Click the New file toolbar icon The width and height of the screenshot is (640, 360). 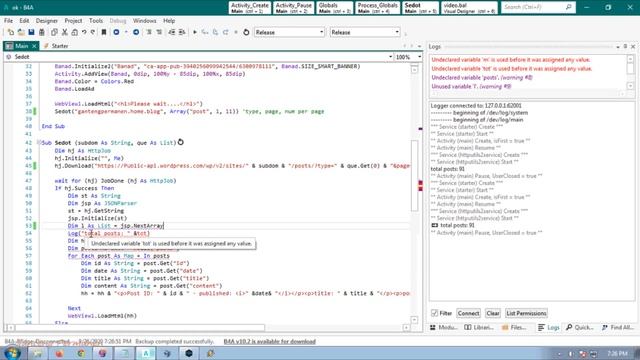pyautogui.click(x=11, y=32)
